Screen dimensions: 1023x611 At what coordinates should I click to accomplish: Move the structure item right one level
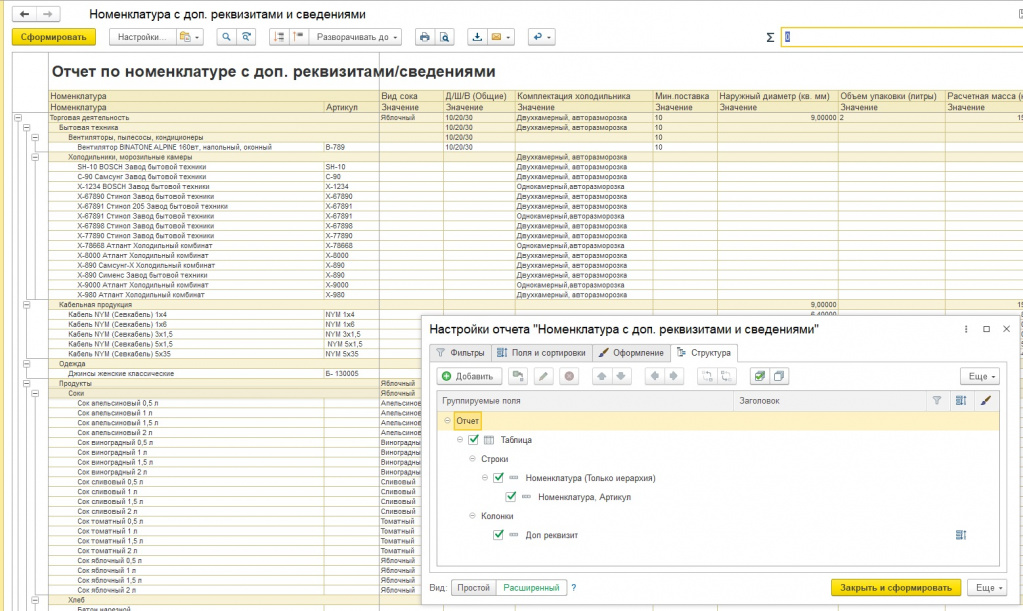pyautogui.click(x=673, y=376)
